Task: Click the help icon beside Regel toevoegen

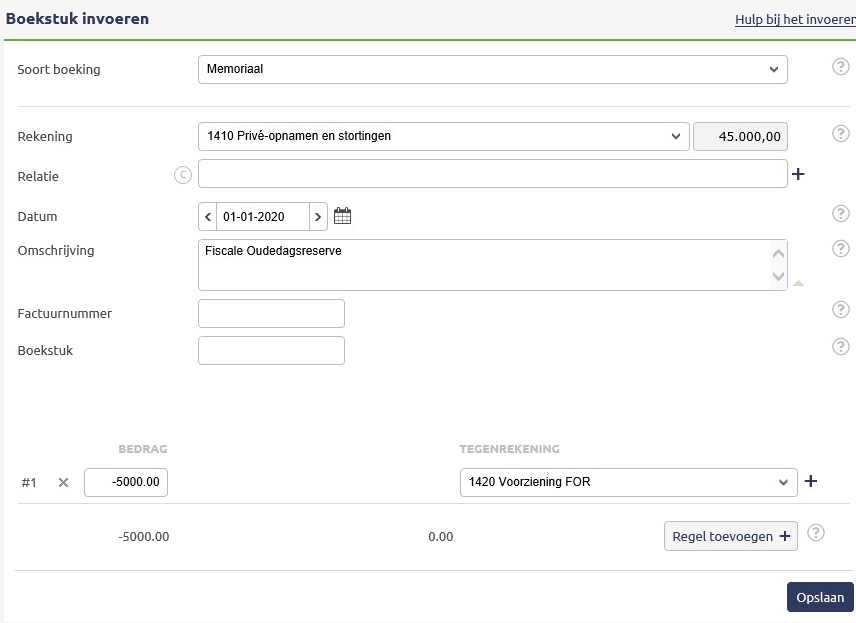Action: pyautogui.click(x=816, y=533)
